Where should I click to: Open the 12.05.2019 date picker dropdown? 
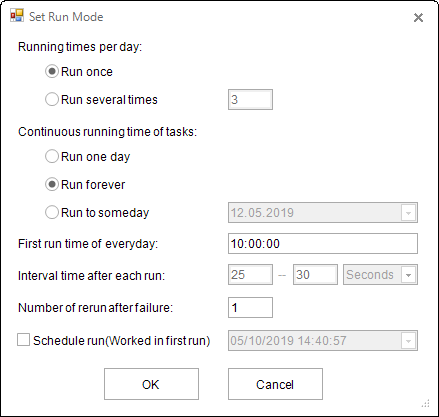(x=408, y=213)
